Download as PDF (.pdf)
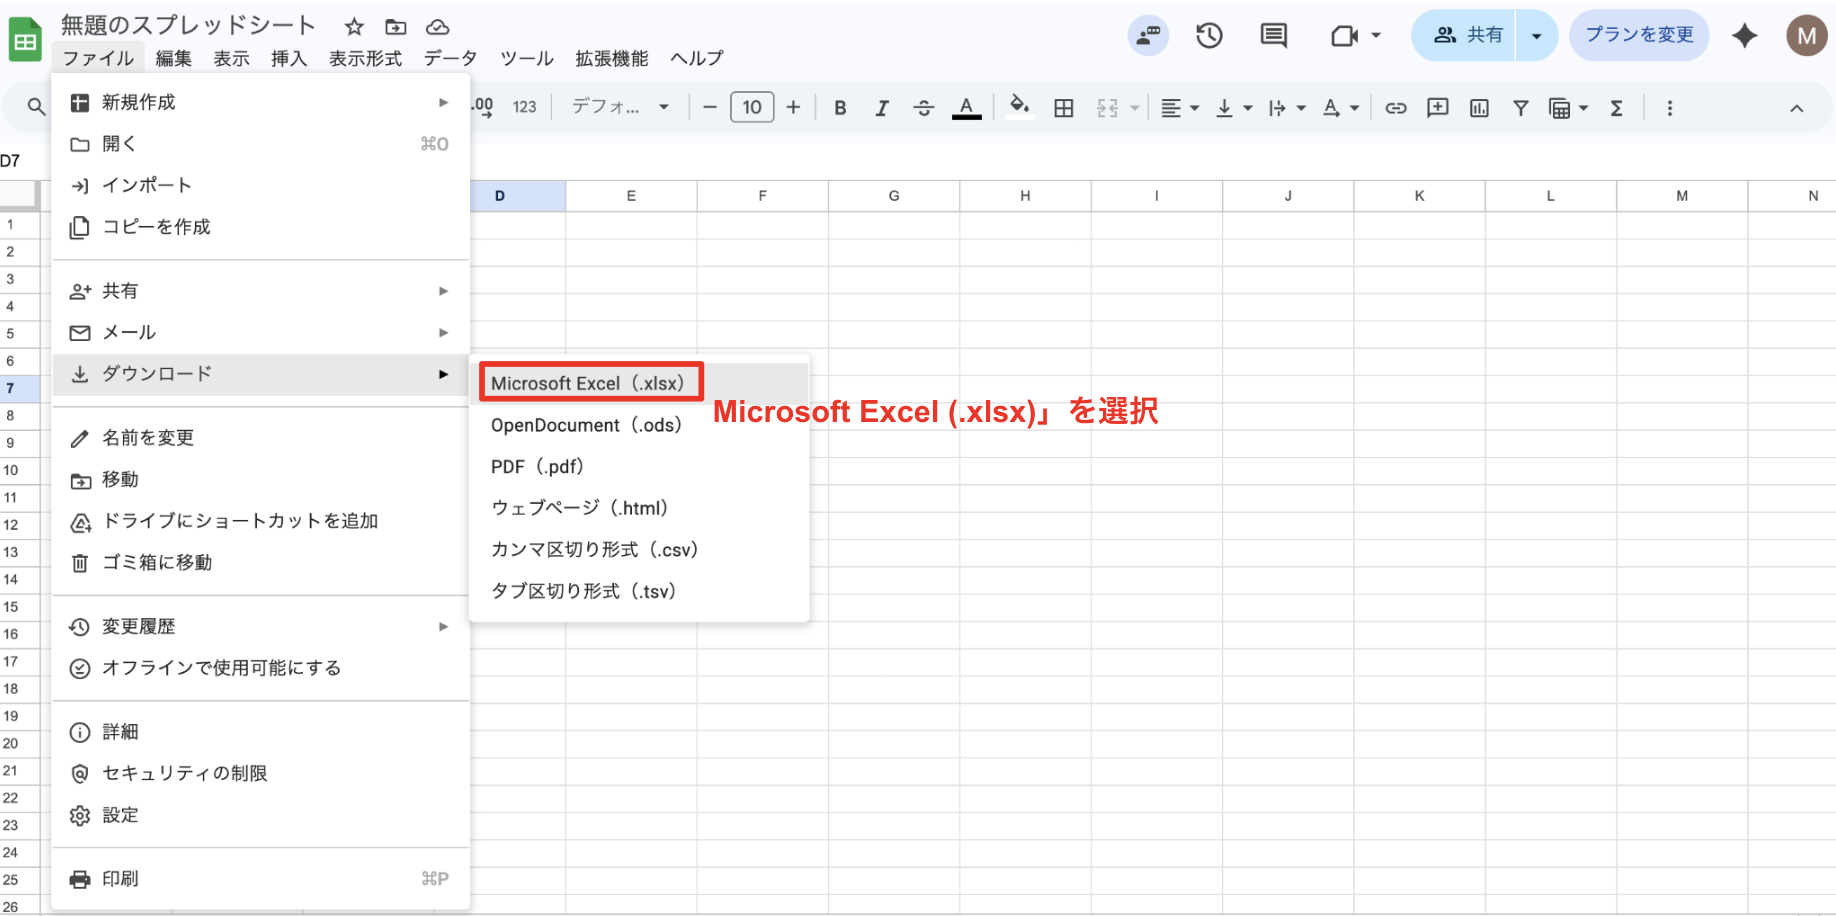Image resolution: width=1836 pixels, height=916 pixels. coord(639,467)
